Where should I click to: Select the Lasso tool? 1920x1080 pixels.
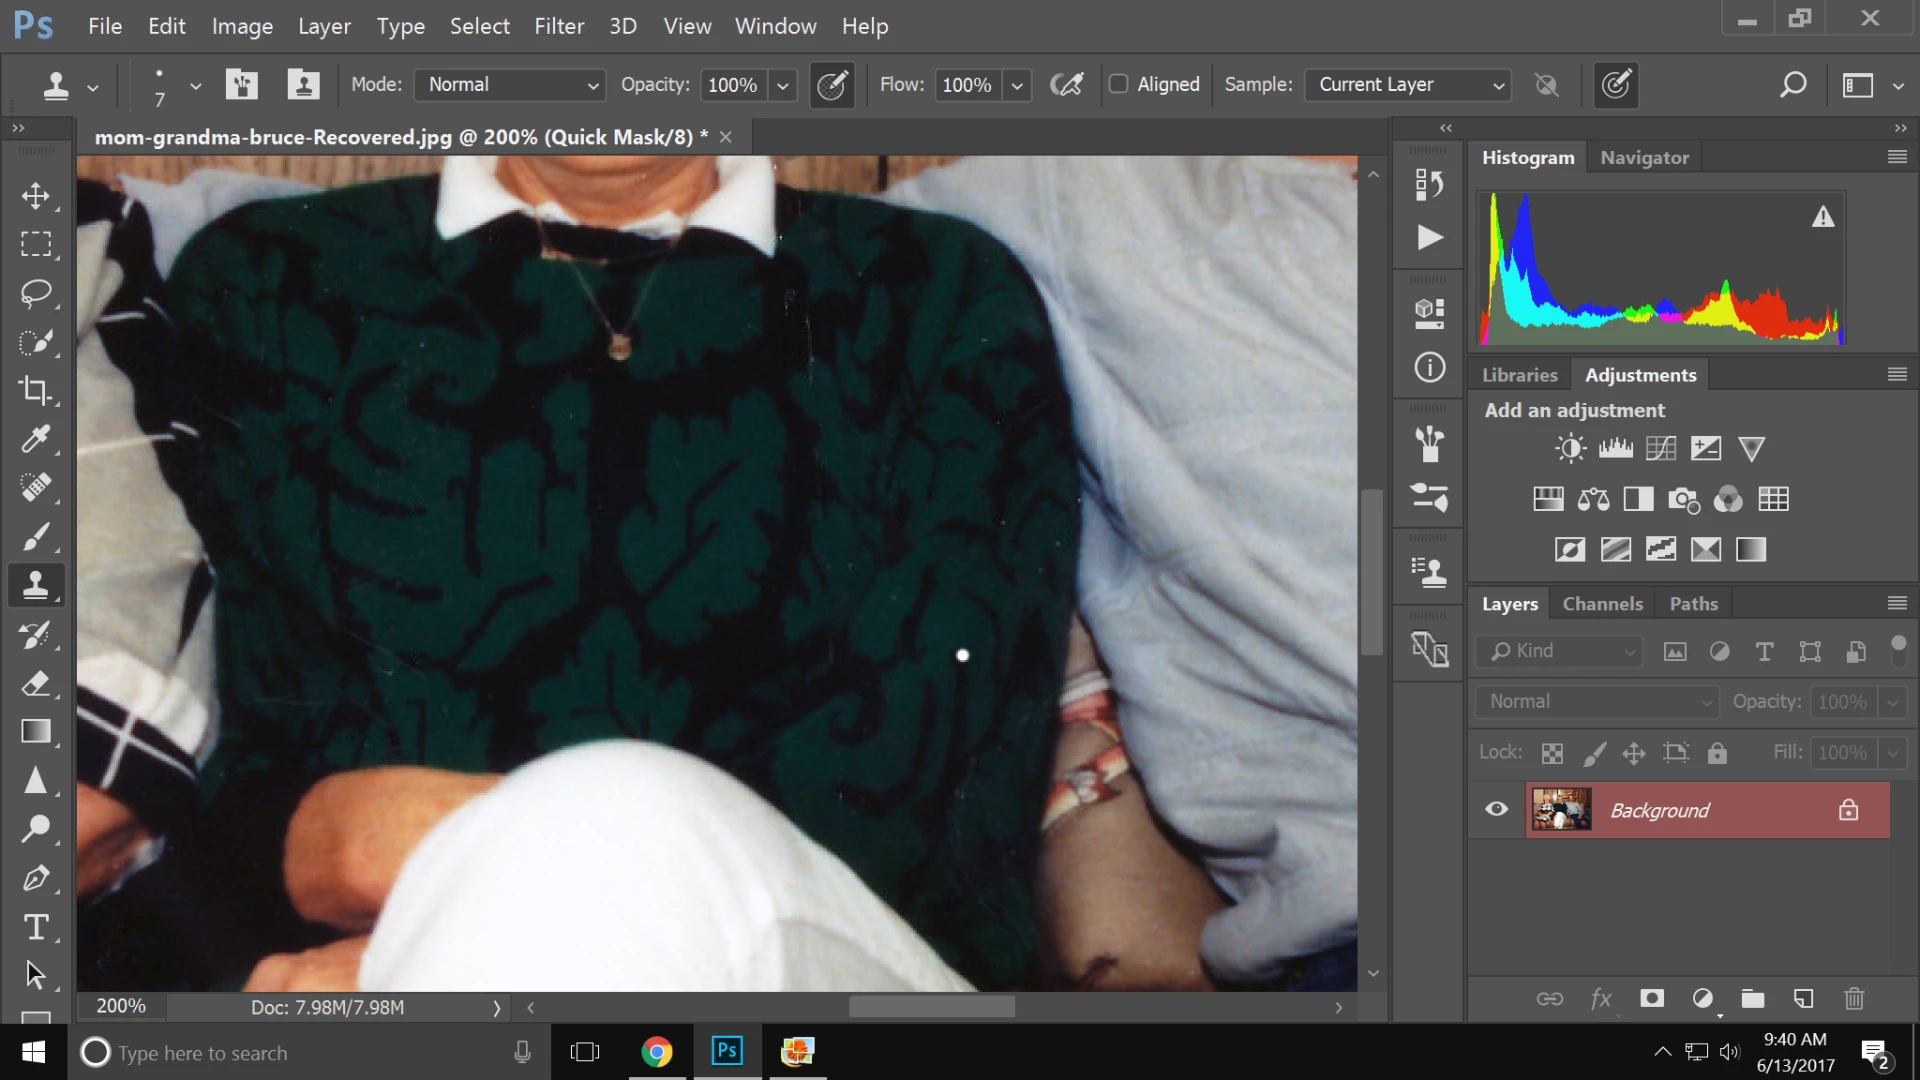(36, 293)
